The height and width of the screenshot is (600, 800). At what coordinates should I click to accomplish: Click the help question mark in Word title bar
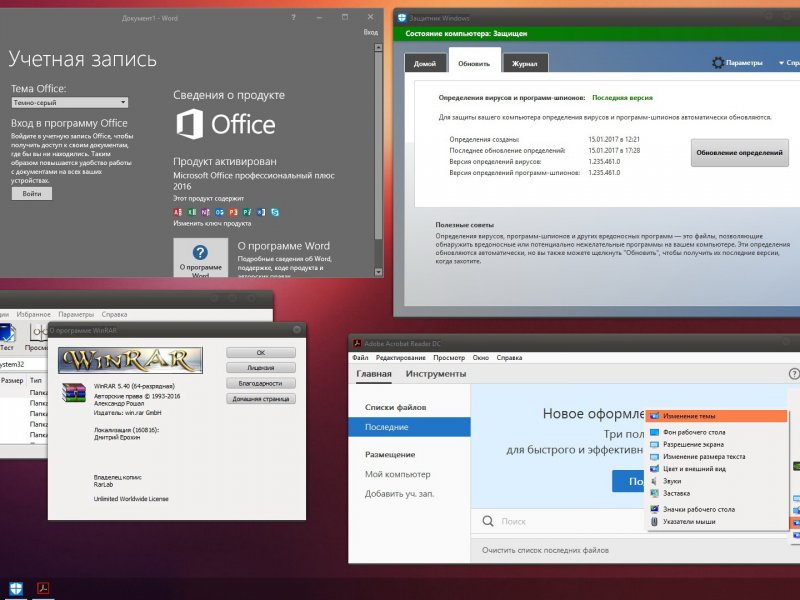pos(293,17)
